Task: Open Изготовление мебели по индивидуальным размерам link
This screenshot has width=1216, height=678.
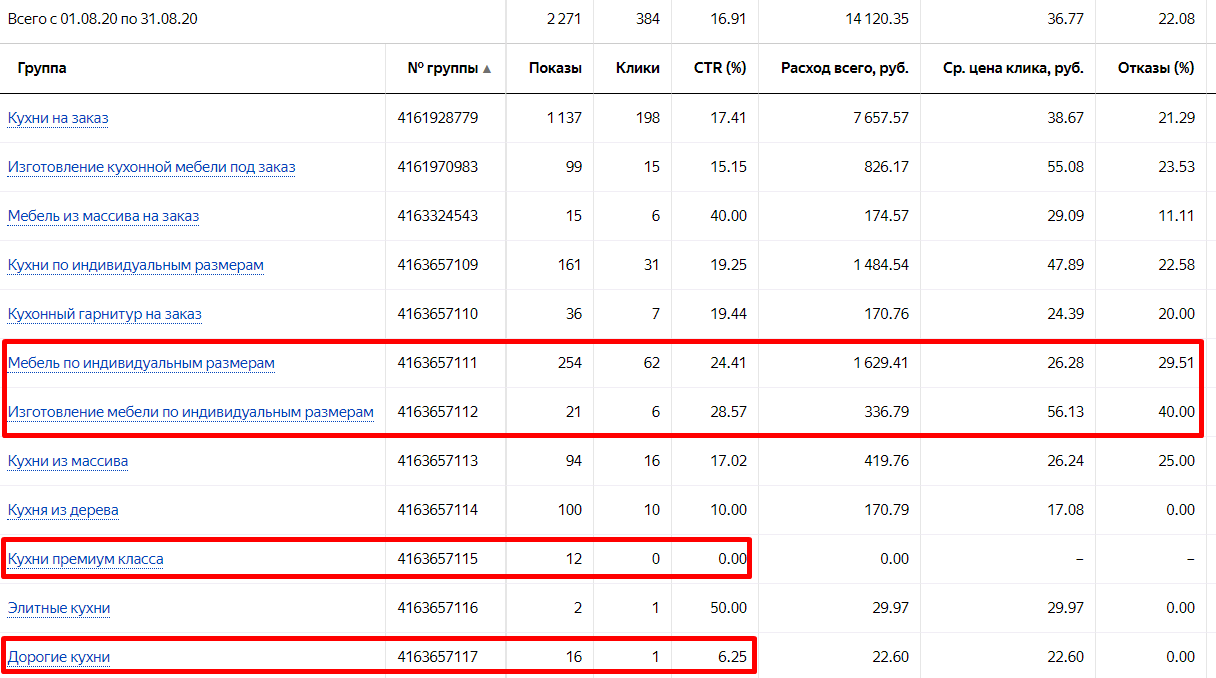Action: pyautogui.click(x=191, y=412)
